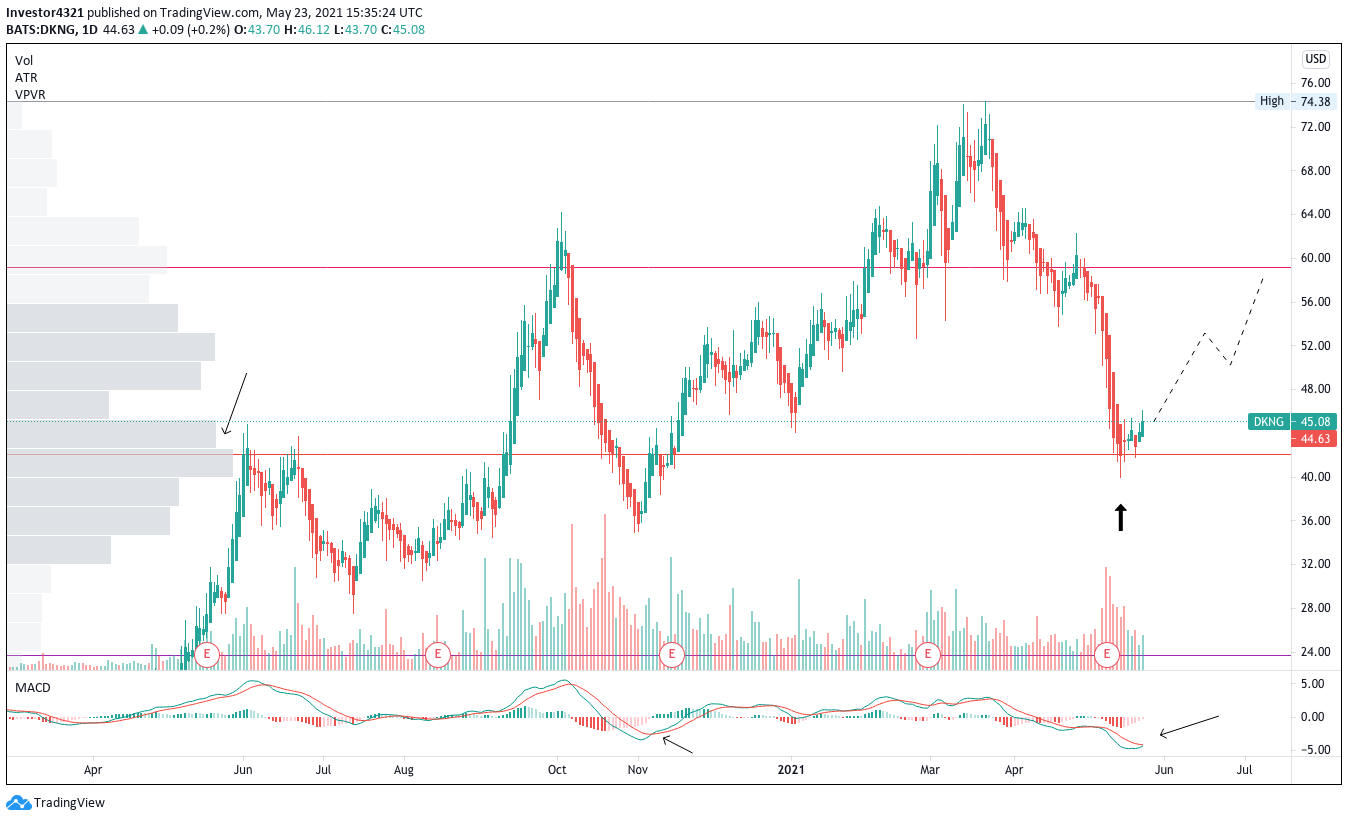Viewport: 1348px width, 821px height.
Task: Click the 76.00 price axis value
Action: [x=1315, y=83]
